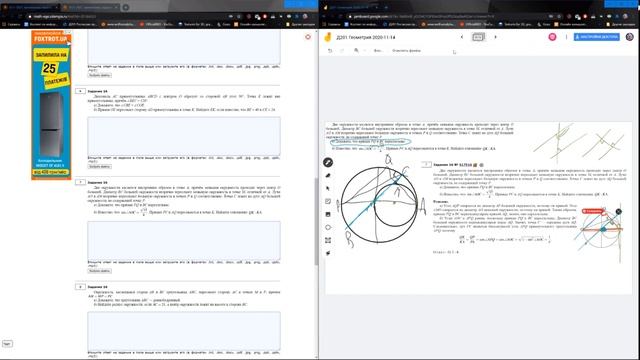Open the three-dot more menu in Jamboard
The height and width of the screenshot is (360, 640).
click(566, 37)
